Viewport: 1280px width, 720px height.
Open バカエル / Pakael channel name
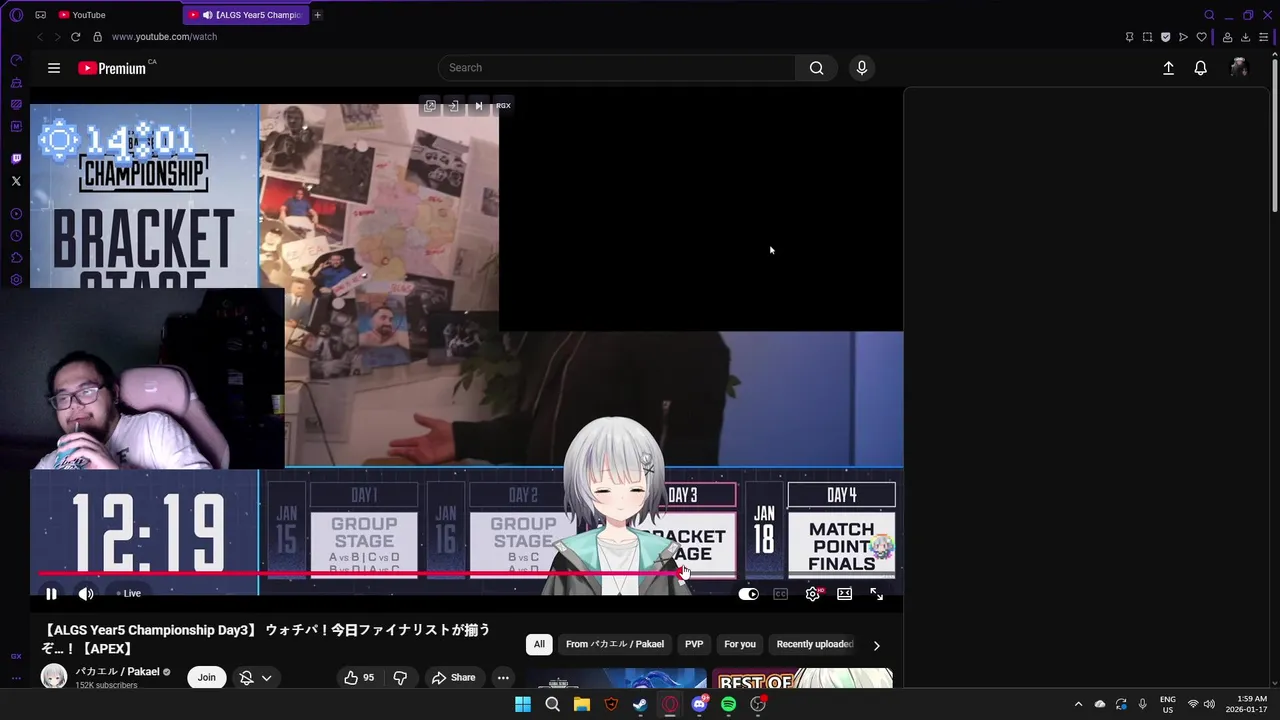coord(117,672)
